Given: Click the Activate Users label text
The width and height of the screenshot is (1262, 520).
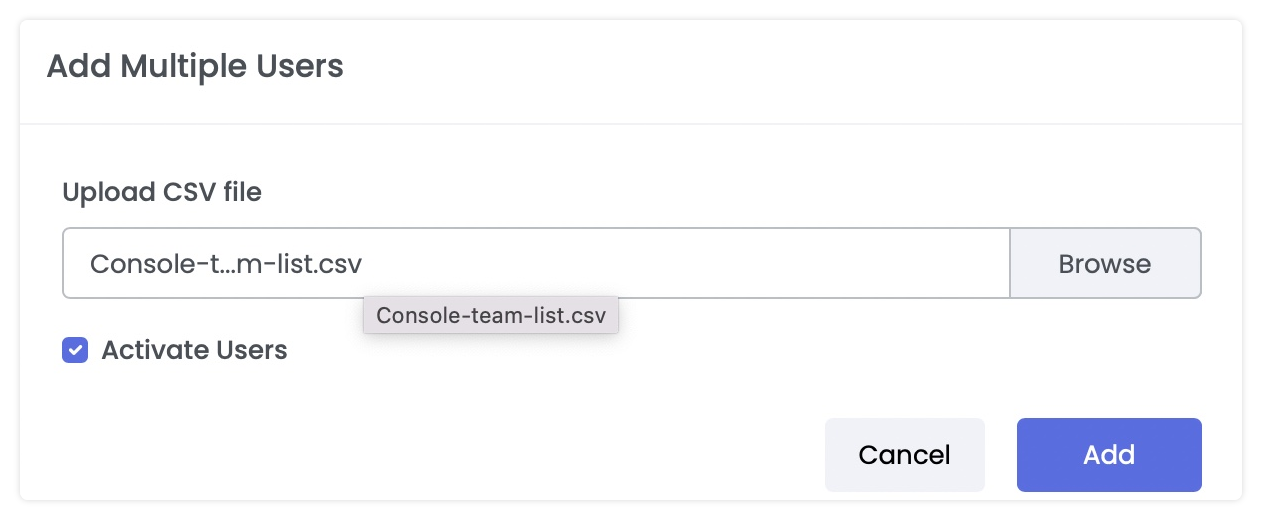Looking at the screenshot, I should 194,350.
